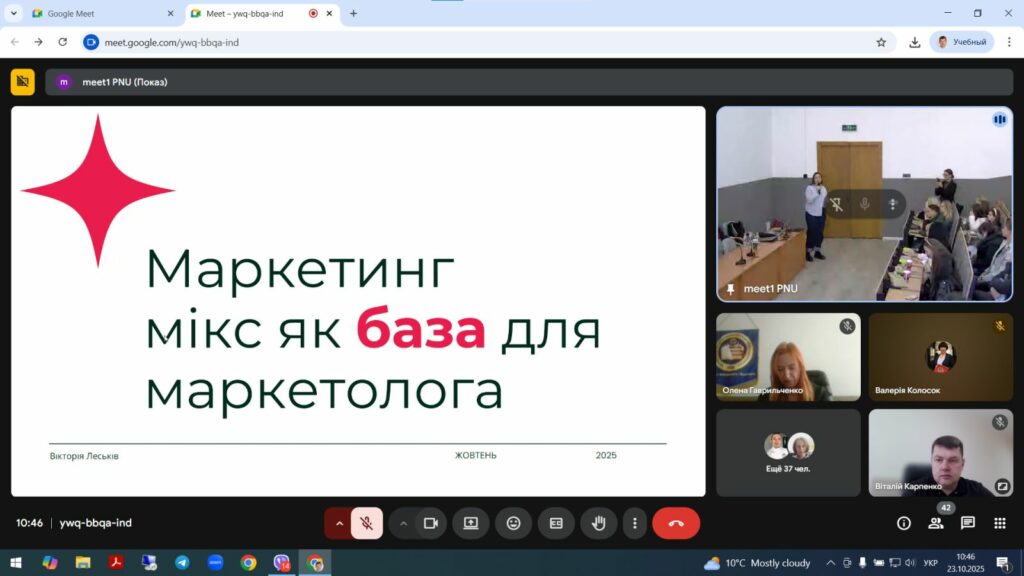Open the emoji reactions button
This screenshot has width=1024, height=576.
coord(513,523)
